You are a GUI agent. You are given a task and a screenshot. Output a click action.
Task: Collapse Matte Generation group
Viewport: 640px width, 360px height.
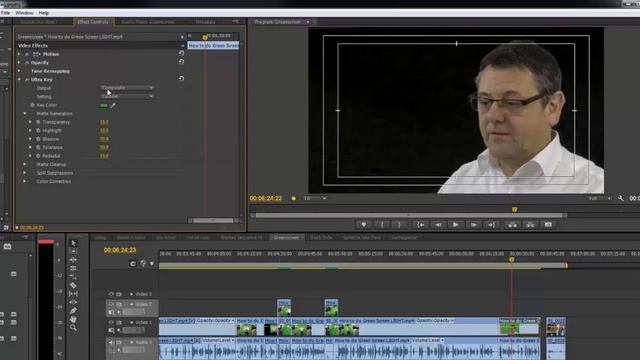point(25,113)
